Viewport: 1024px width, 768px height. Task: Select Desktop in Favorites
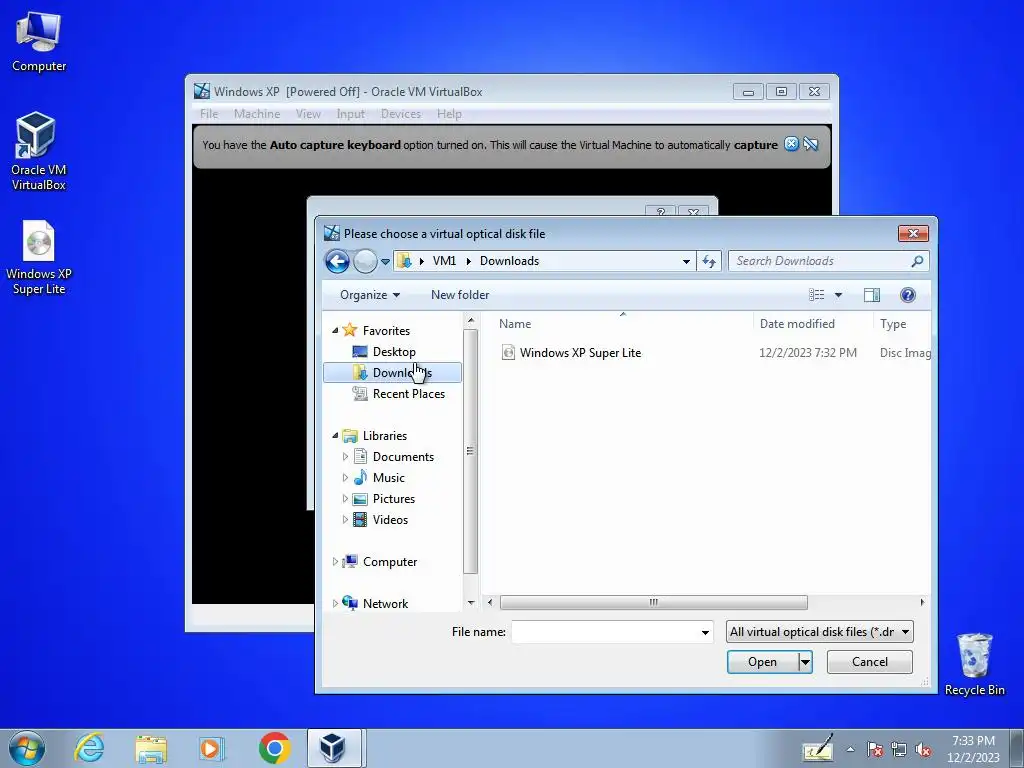(x=394, y=352)
